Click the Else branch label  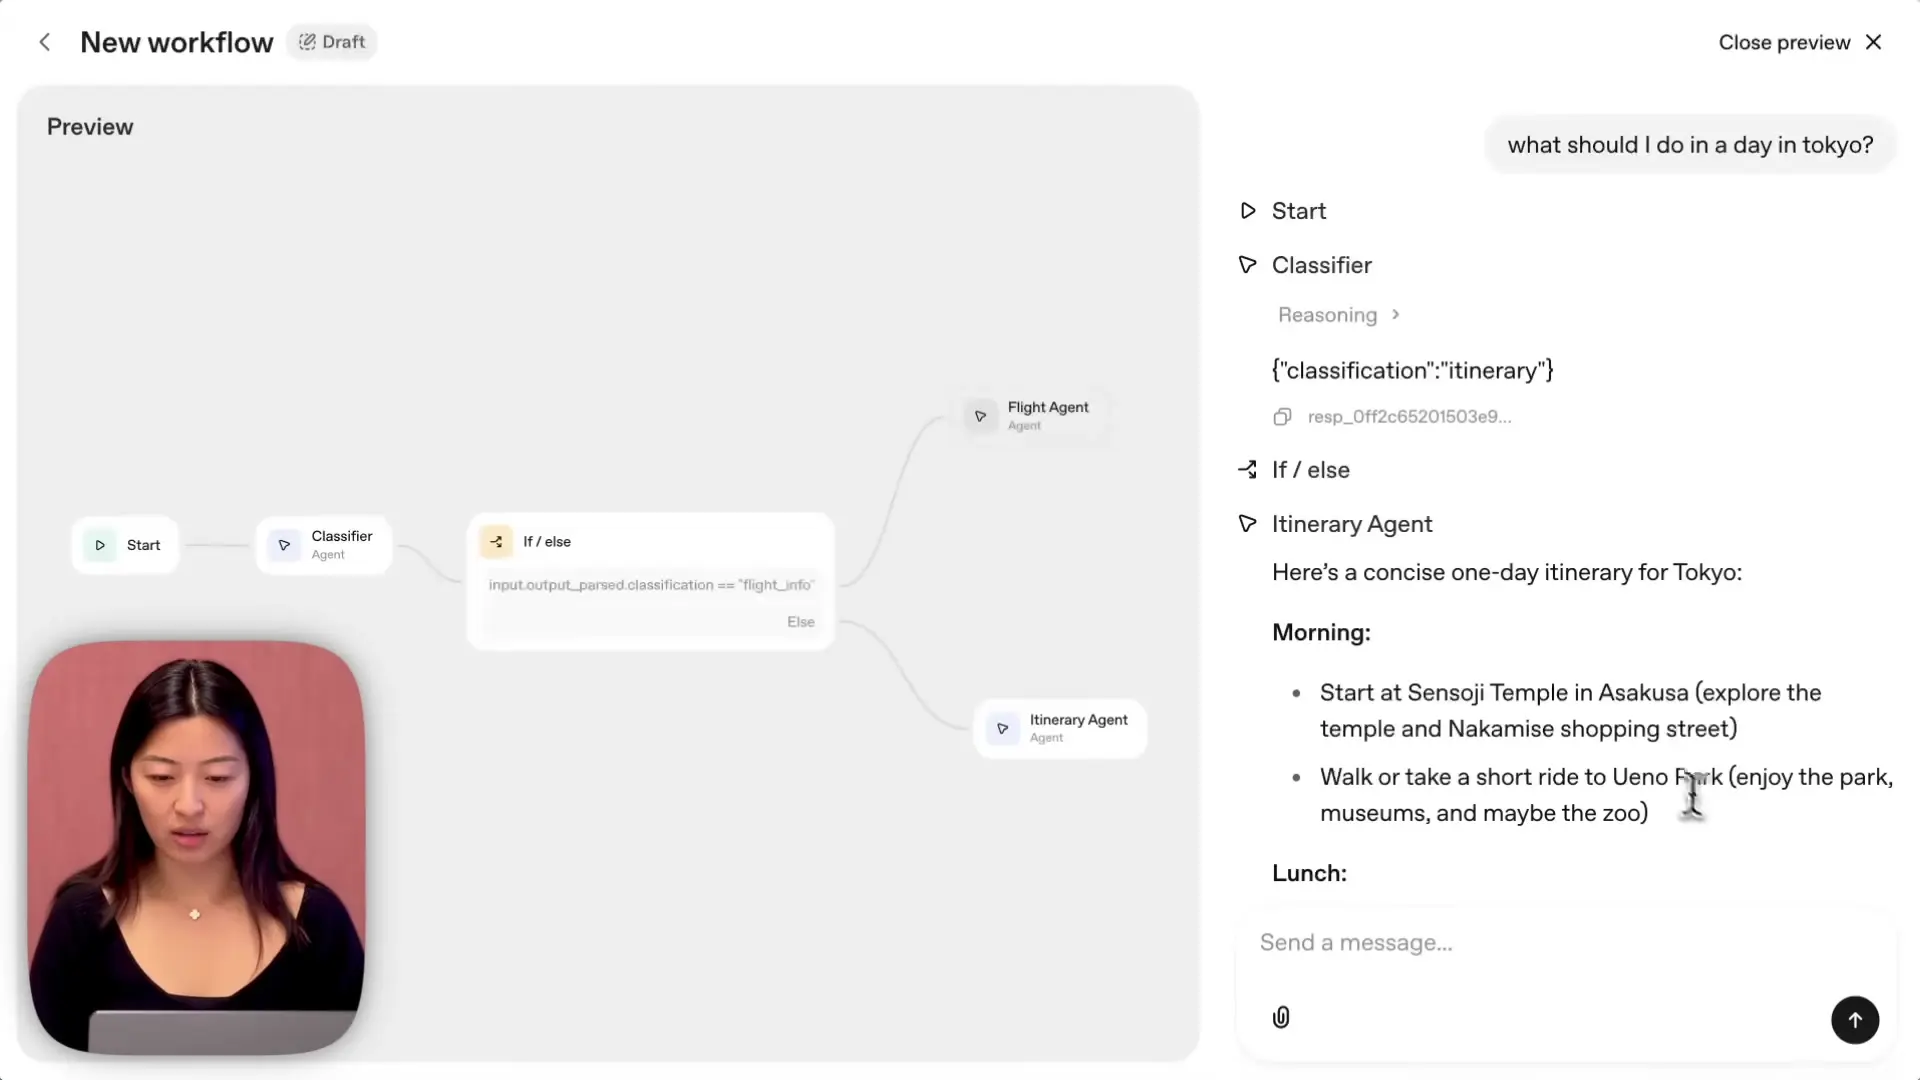800,622
